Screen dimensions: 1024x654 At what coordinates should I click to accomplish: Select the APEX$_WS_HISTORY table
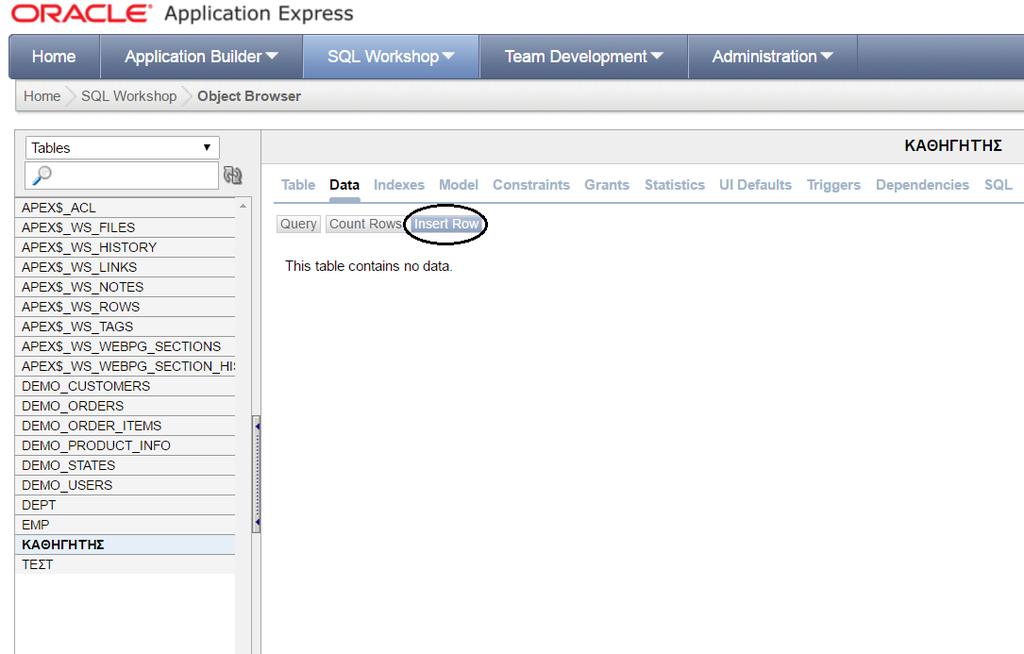click(125, 248)
